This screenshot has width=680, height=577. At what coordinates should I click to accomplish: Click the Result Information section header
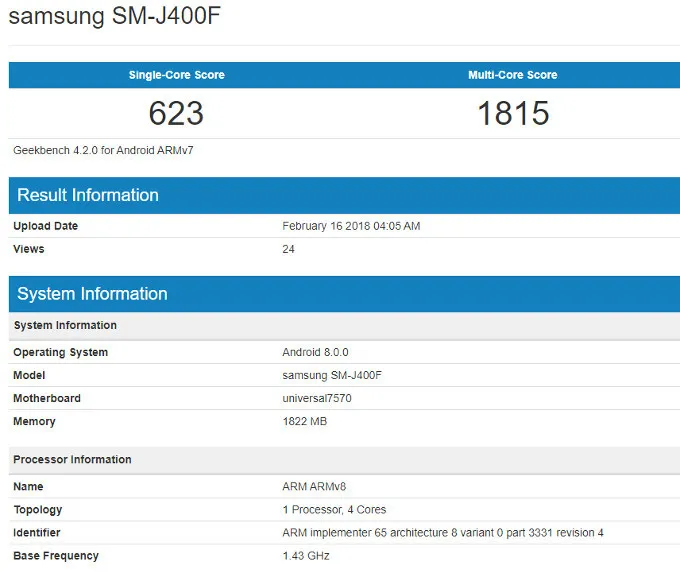tap(88, 195)
